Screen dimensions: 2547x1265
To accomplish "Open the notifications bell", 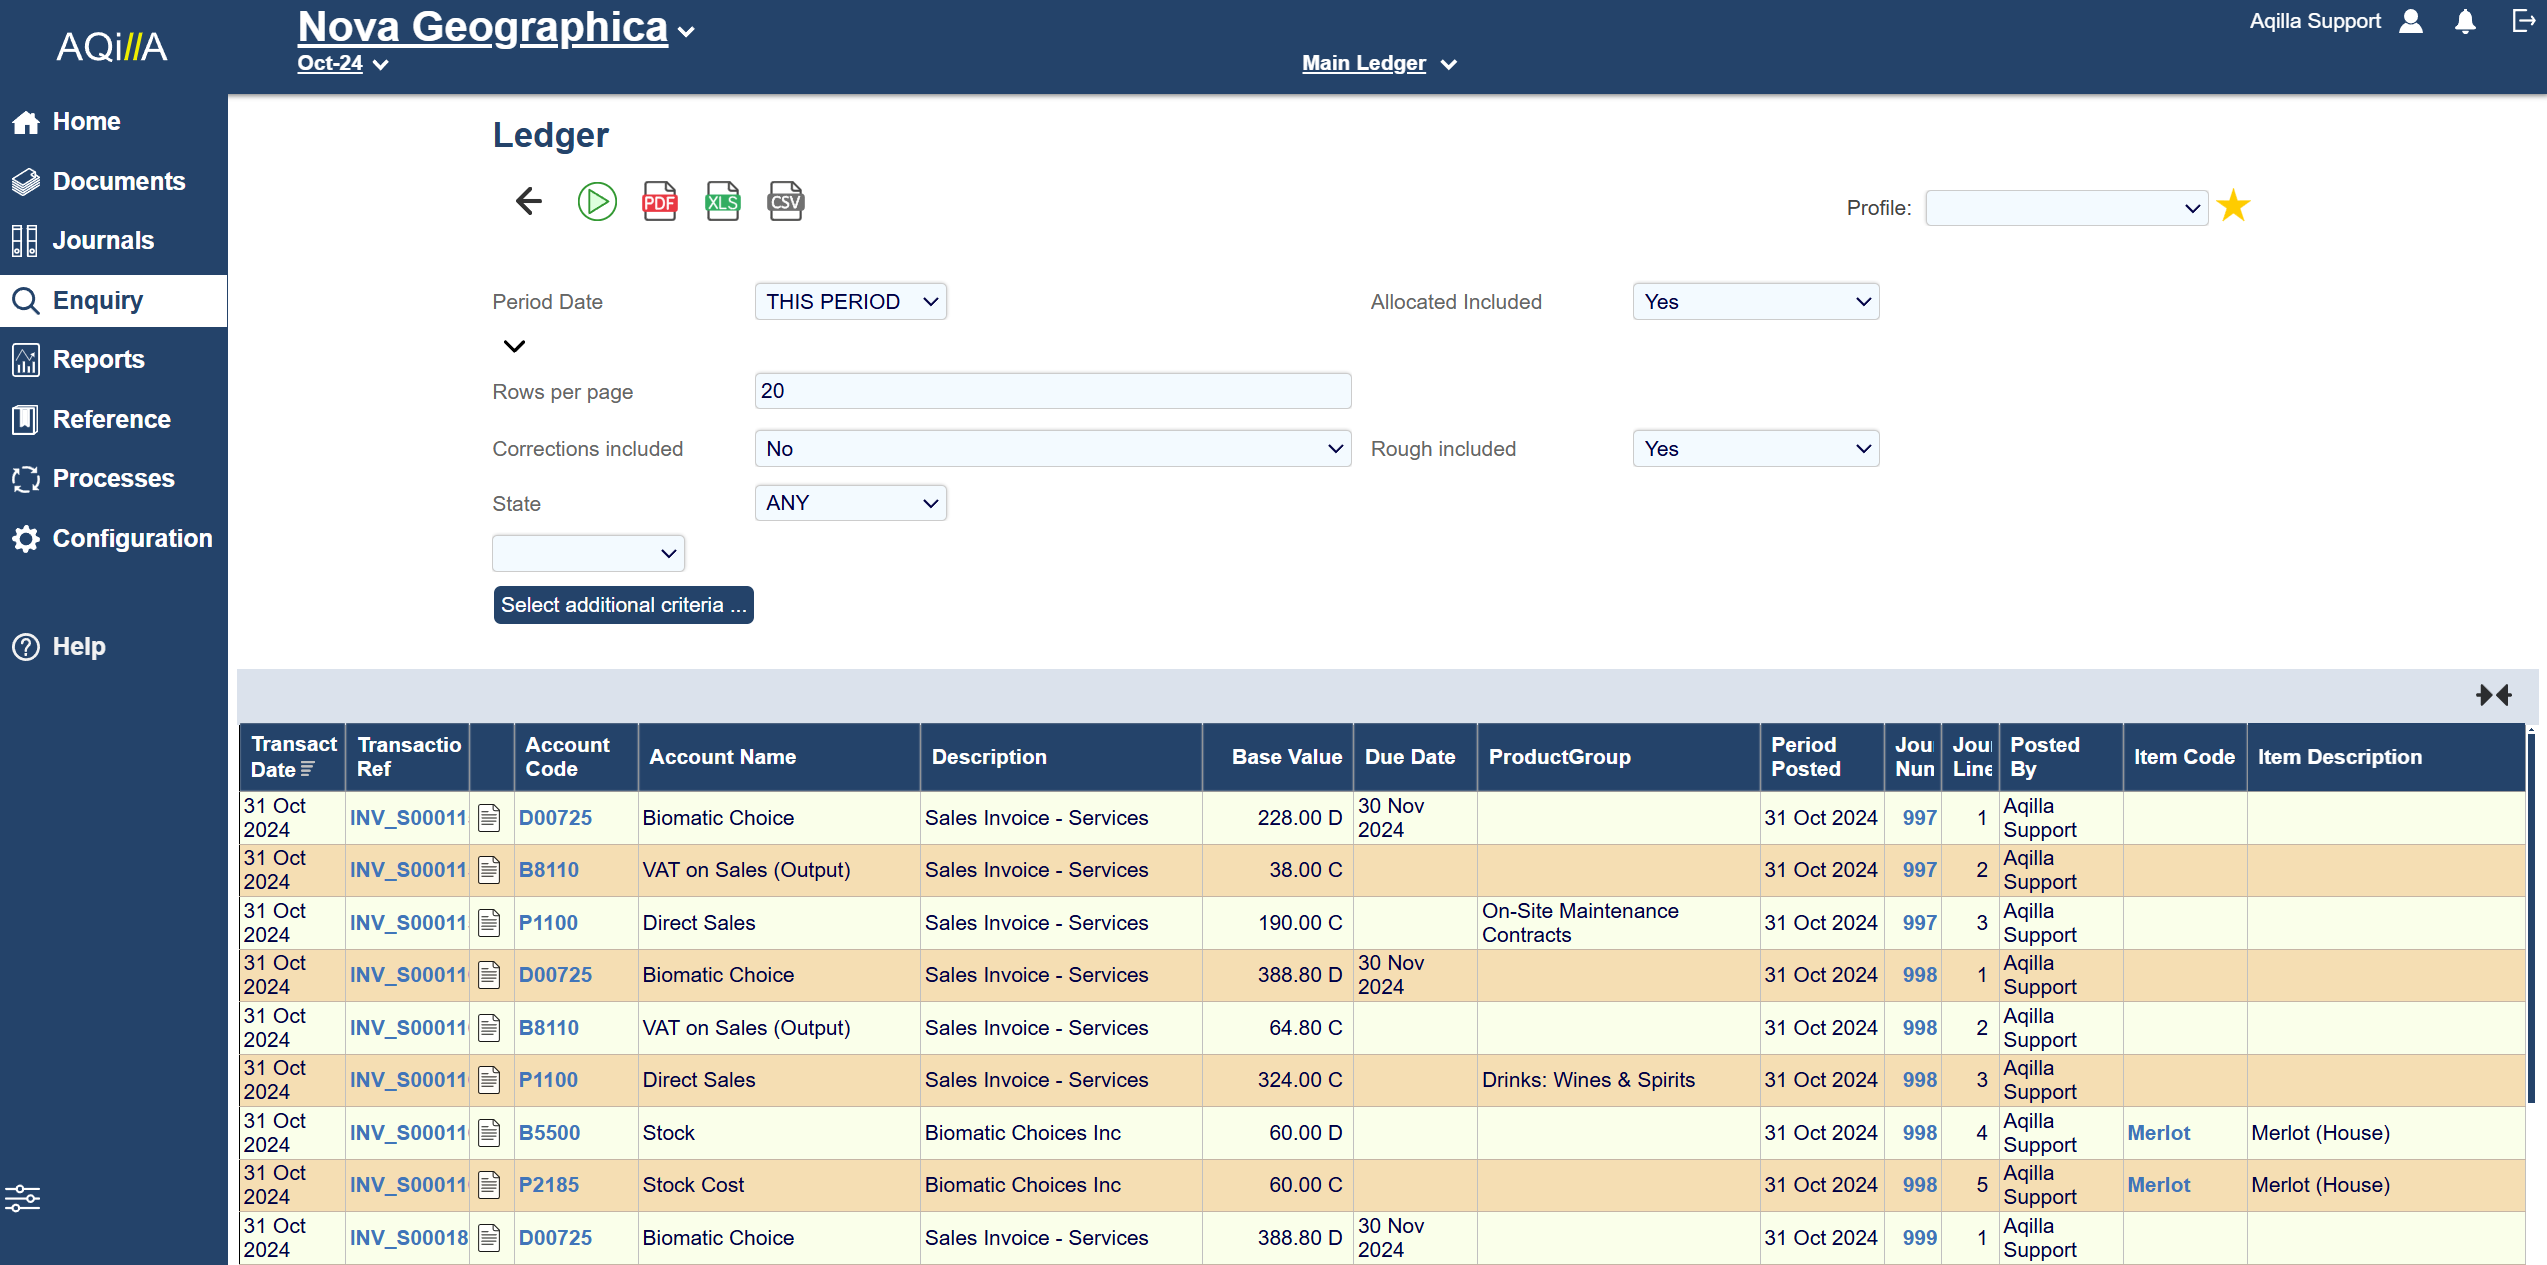I will pyautogui.click(x=2465, y=22).
